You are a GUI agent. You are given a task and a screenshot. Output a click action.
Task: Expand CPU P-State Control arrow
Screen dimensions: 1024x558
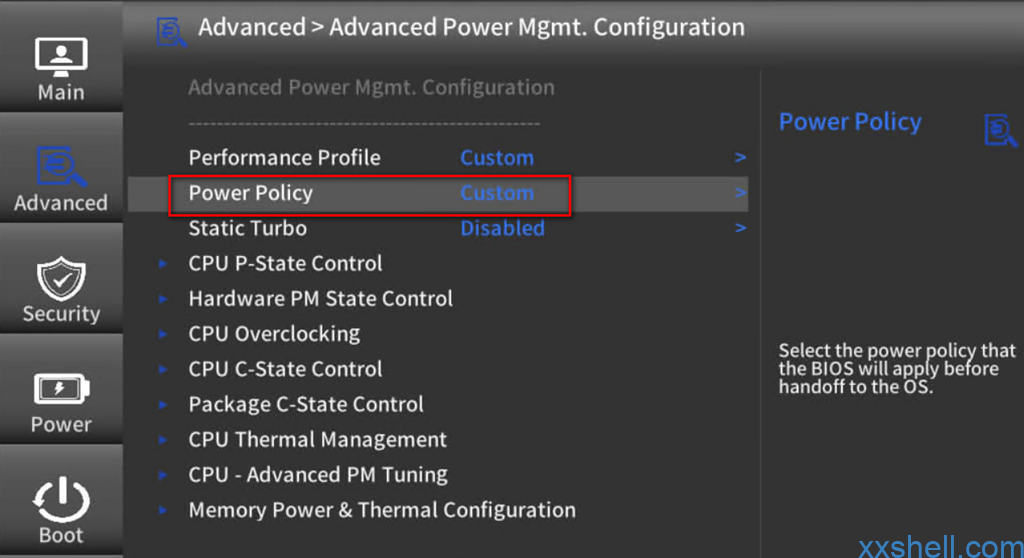tap(163, 263)
